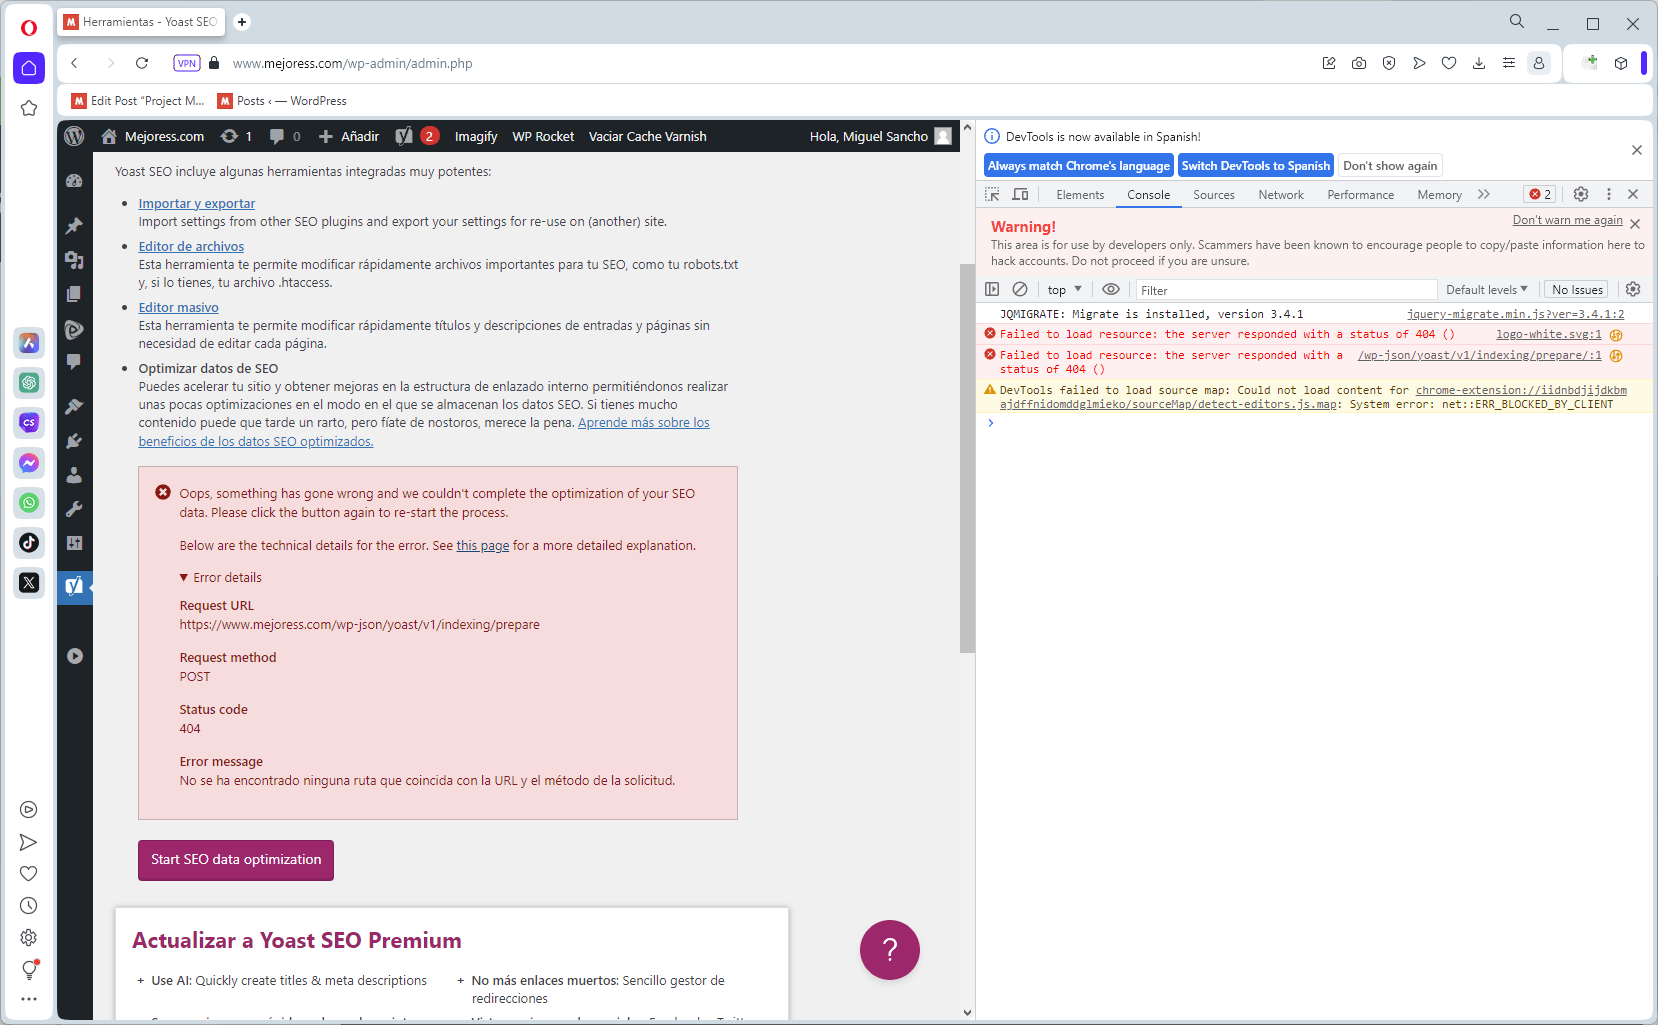Open Easy Setup sliders icon
Screen dimensions: 1658x1025
[1509, 63]
